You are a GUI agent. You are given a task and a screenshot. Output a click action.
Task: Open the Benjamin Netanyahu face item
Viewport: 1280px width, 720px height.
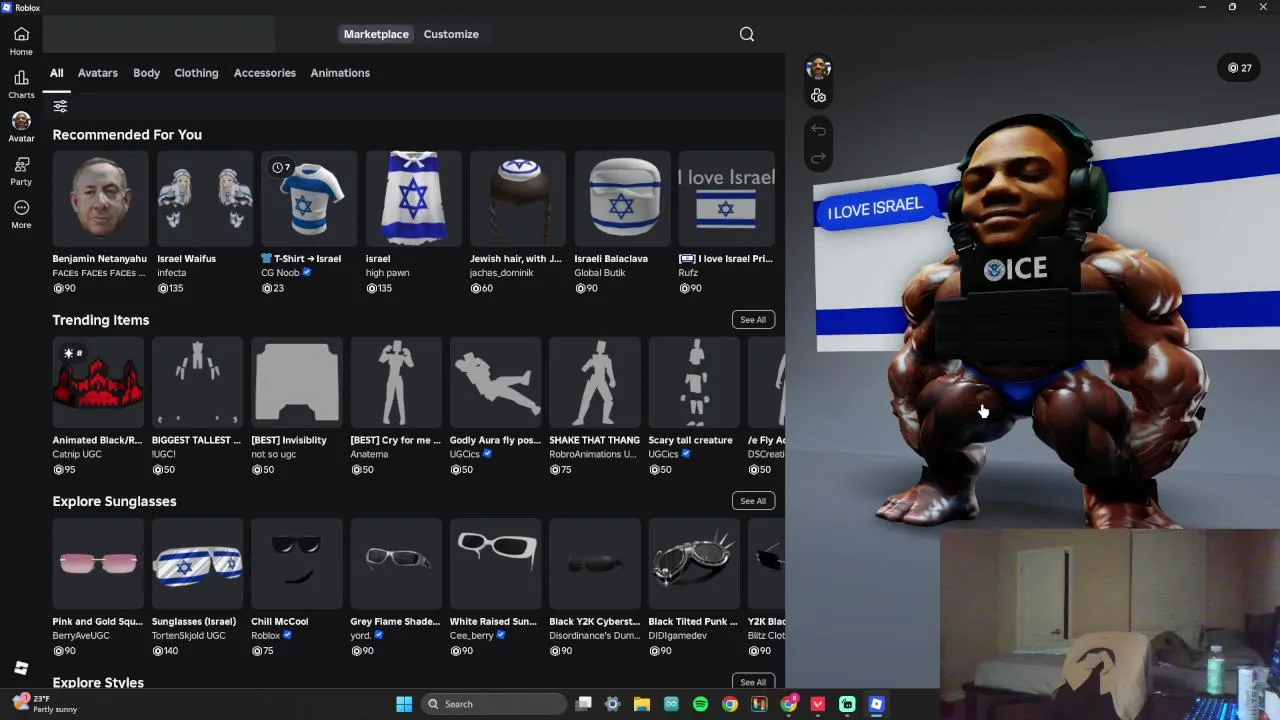(100, 198)
